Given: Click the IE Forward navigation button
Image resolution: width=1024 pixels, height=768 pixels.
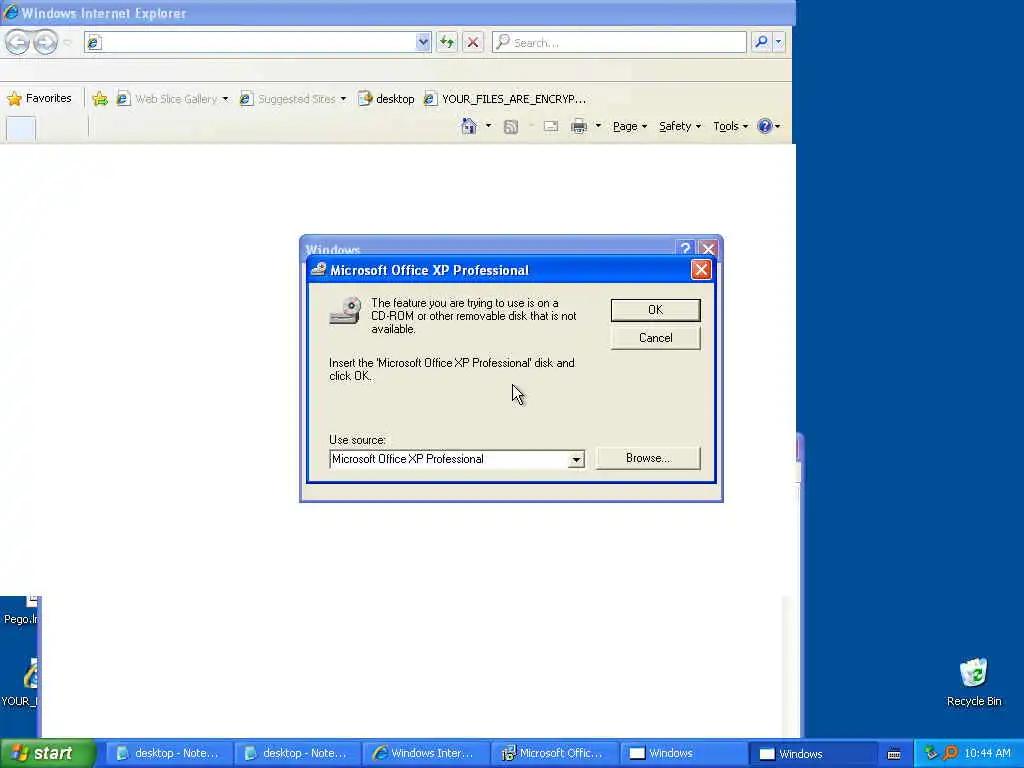Looking at the screenshot, I should point(45,42).
